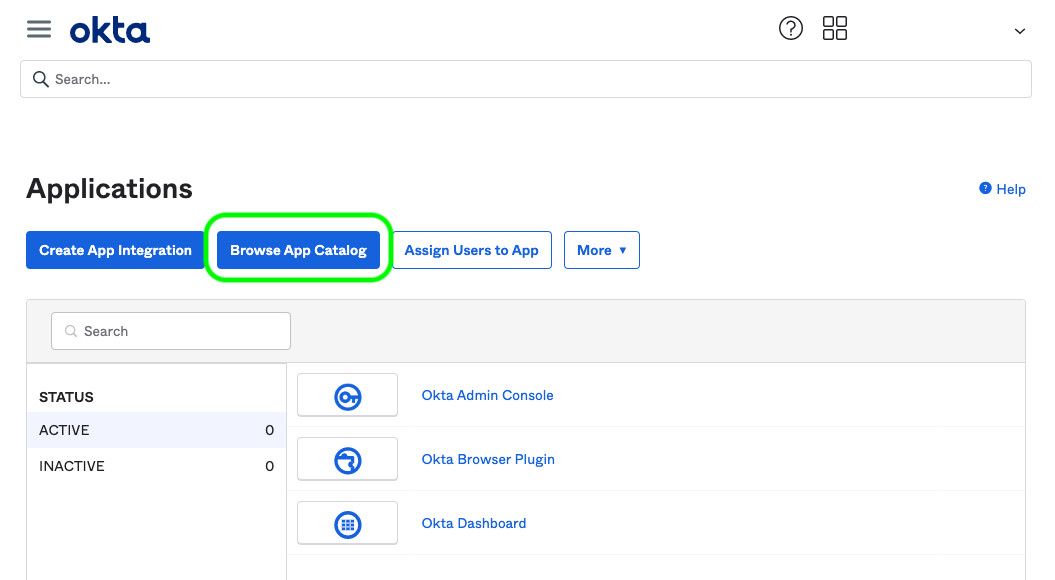Click the Okta Admin Console key icon
This screenshot has height=580, width=1055.
(x=347, y=396)
